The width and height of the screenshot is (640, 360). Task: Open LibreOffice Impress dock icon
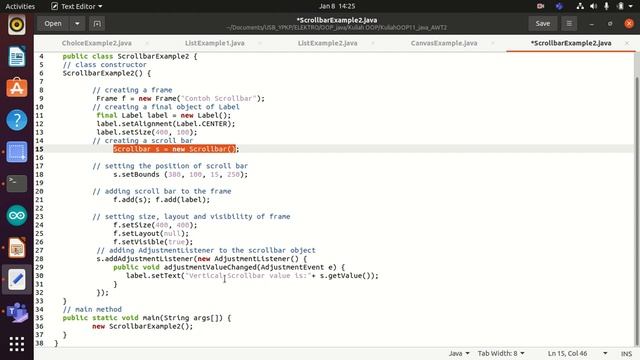17,247
